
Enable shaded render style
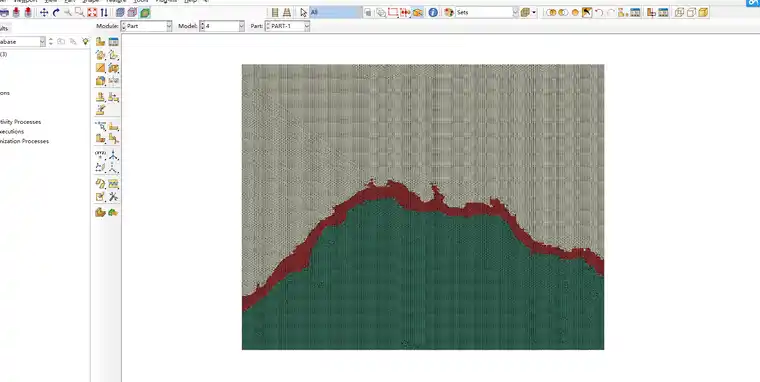click(x=144, y=13)
